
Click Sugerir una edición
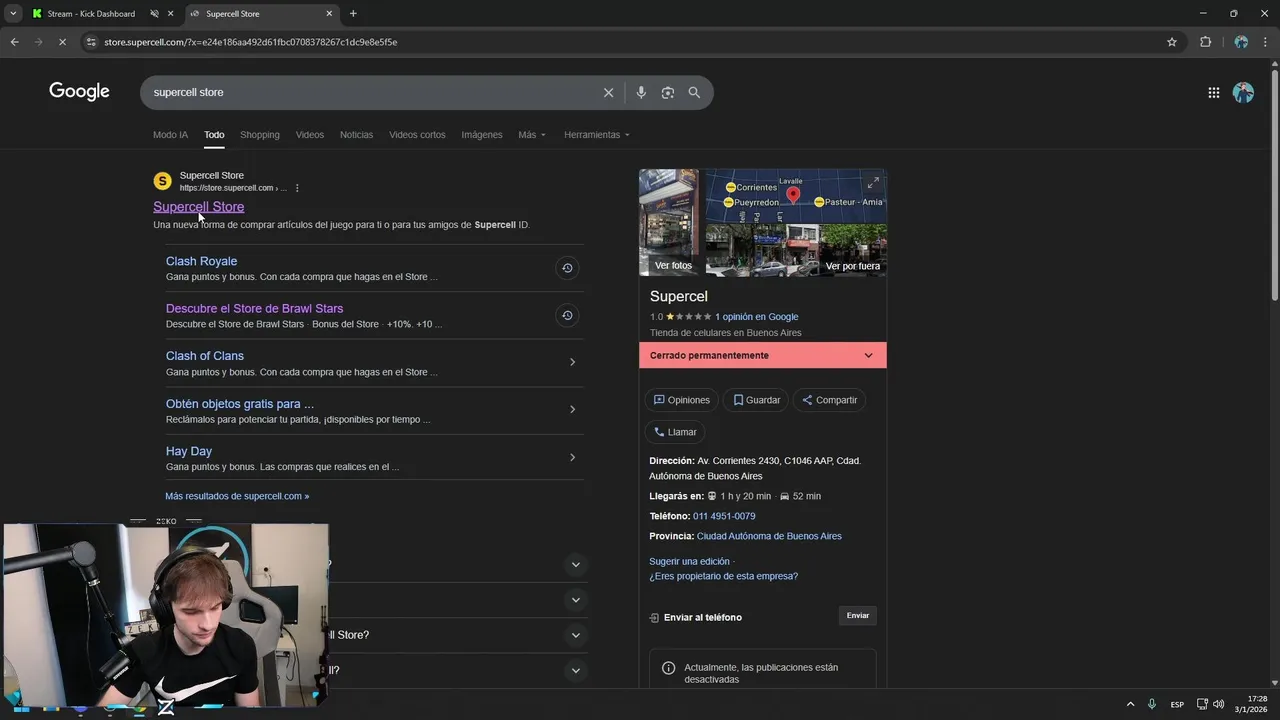[689, 561]
